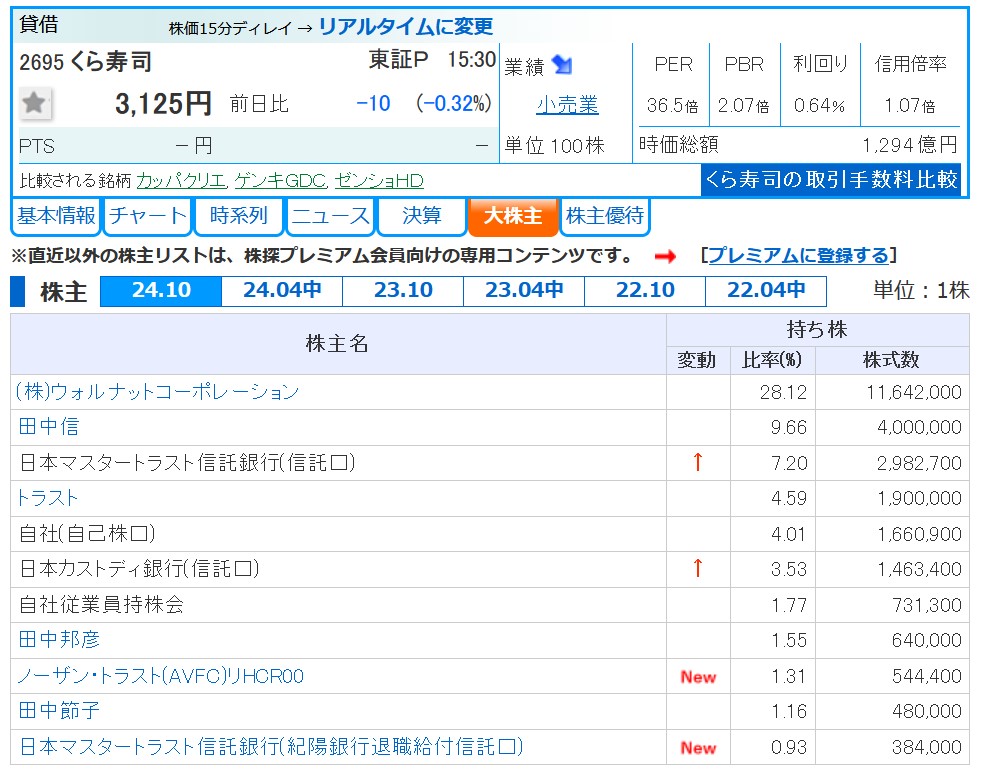Open shareholder 田中邦彦
981x775 pixels.
coord(59,639)
